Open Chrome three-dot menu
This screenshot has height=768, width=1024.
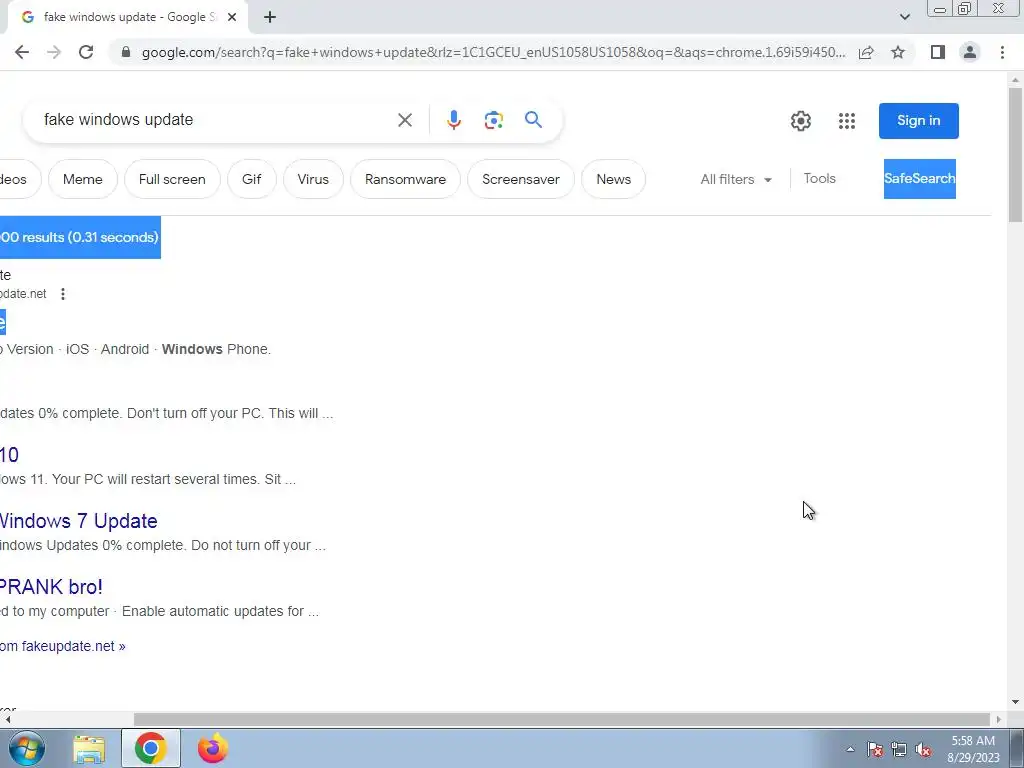1002,52
